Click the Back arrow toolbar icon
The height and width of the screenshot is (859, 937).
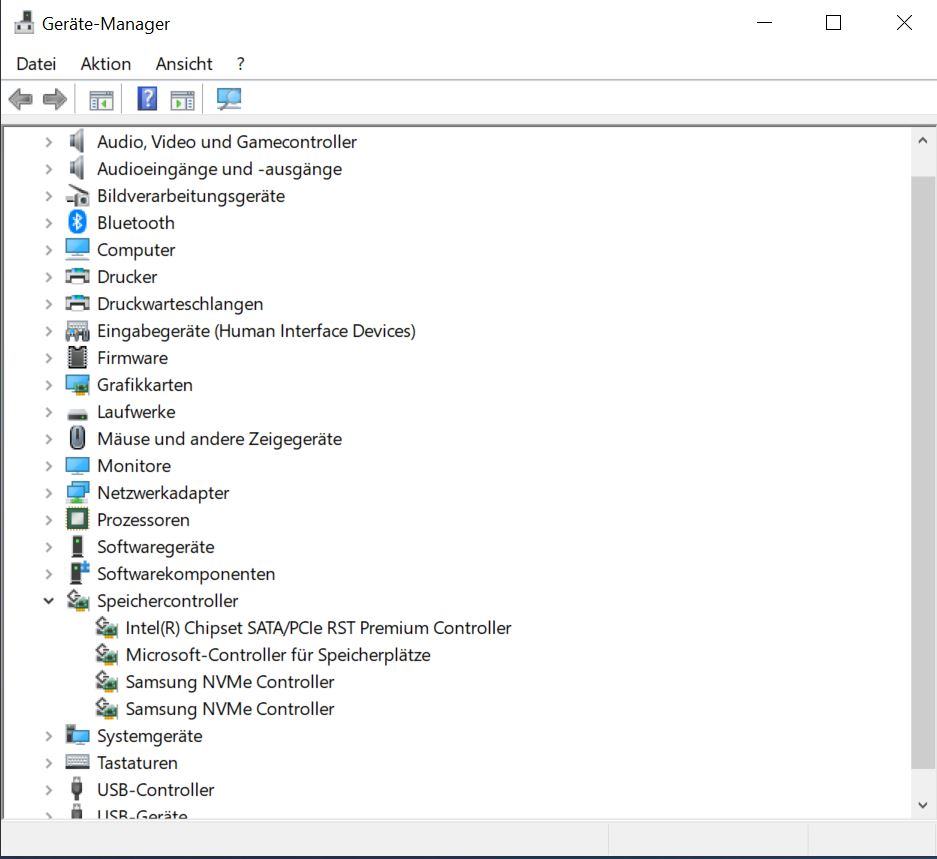pos(21,99)
